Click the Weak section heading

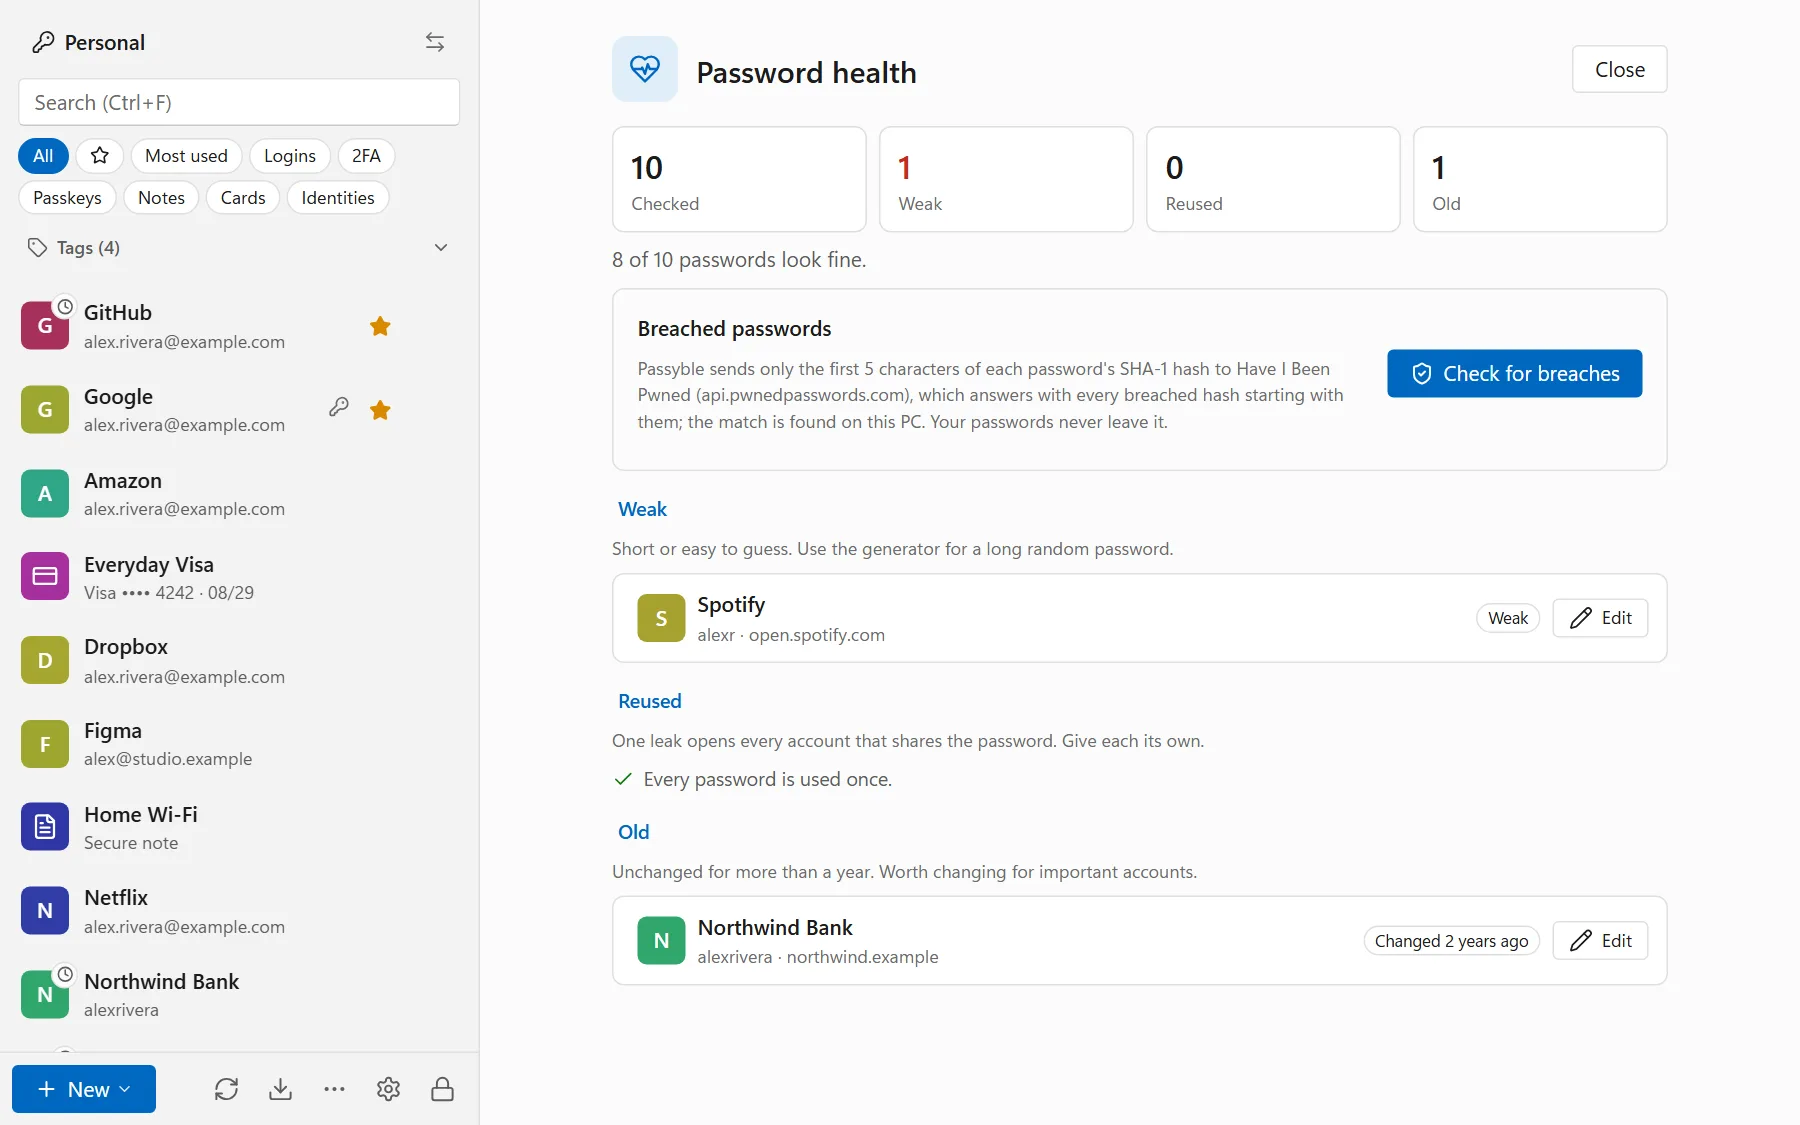642,509
